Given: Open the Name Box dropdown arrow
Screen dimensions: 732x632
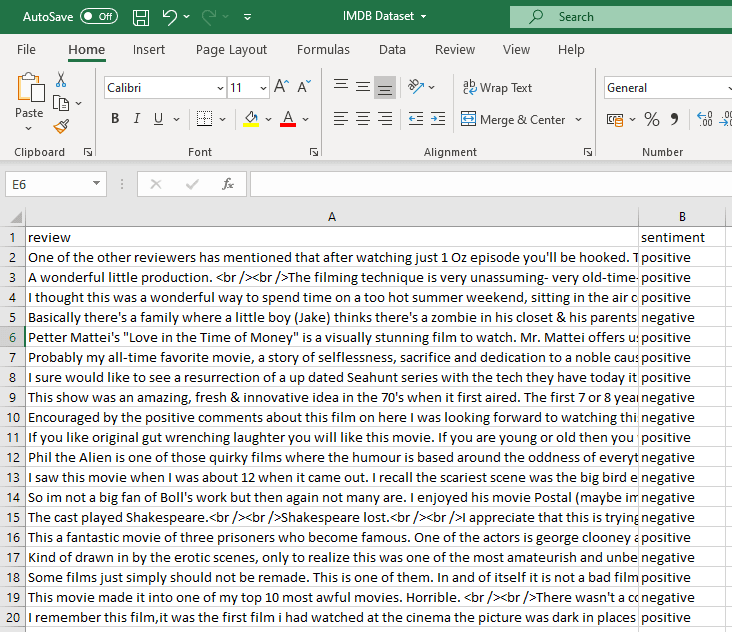Looking at the screenshot, I should (96, 183).
